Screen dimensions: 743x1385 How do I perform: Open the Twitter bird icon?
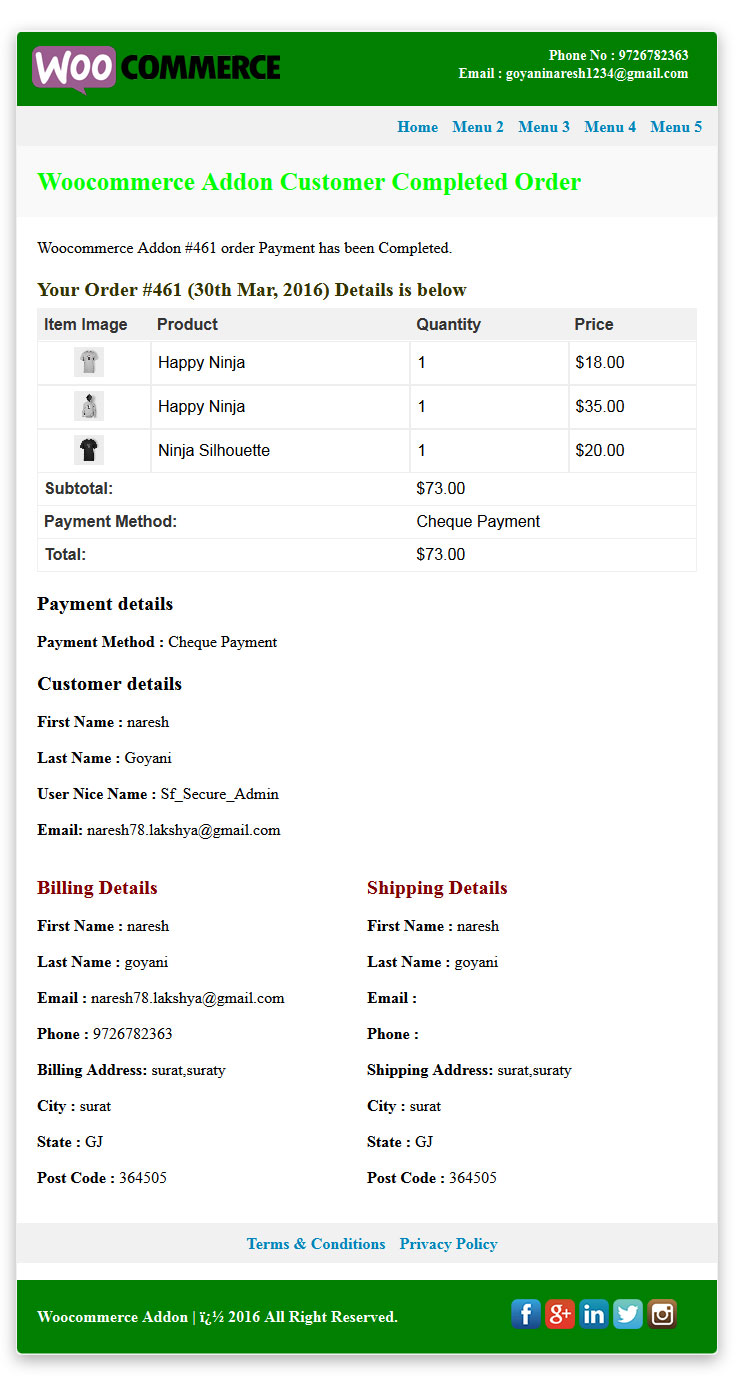click(x=628, y=1314)
